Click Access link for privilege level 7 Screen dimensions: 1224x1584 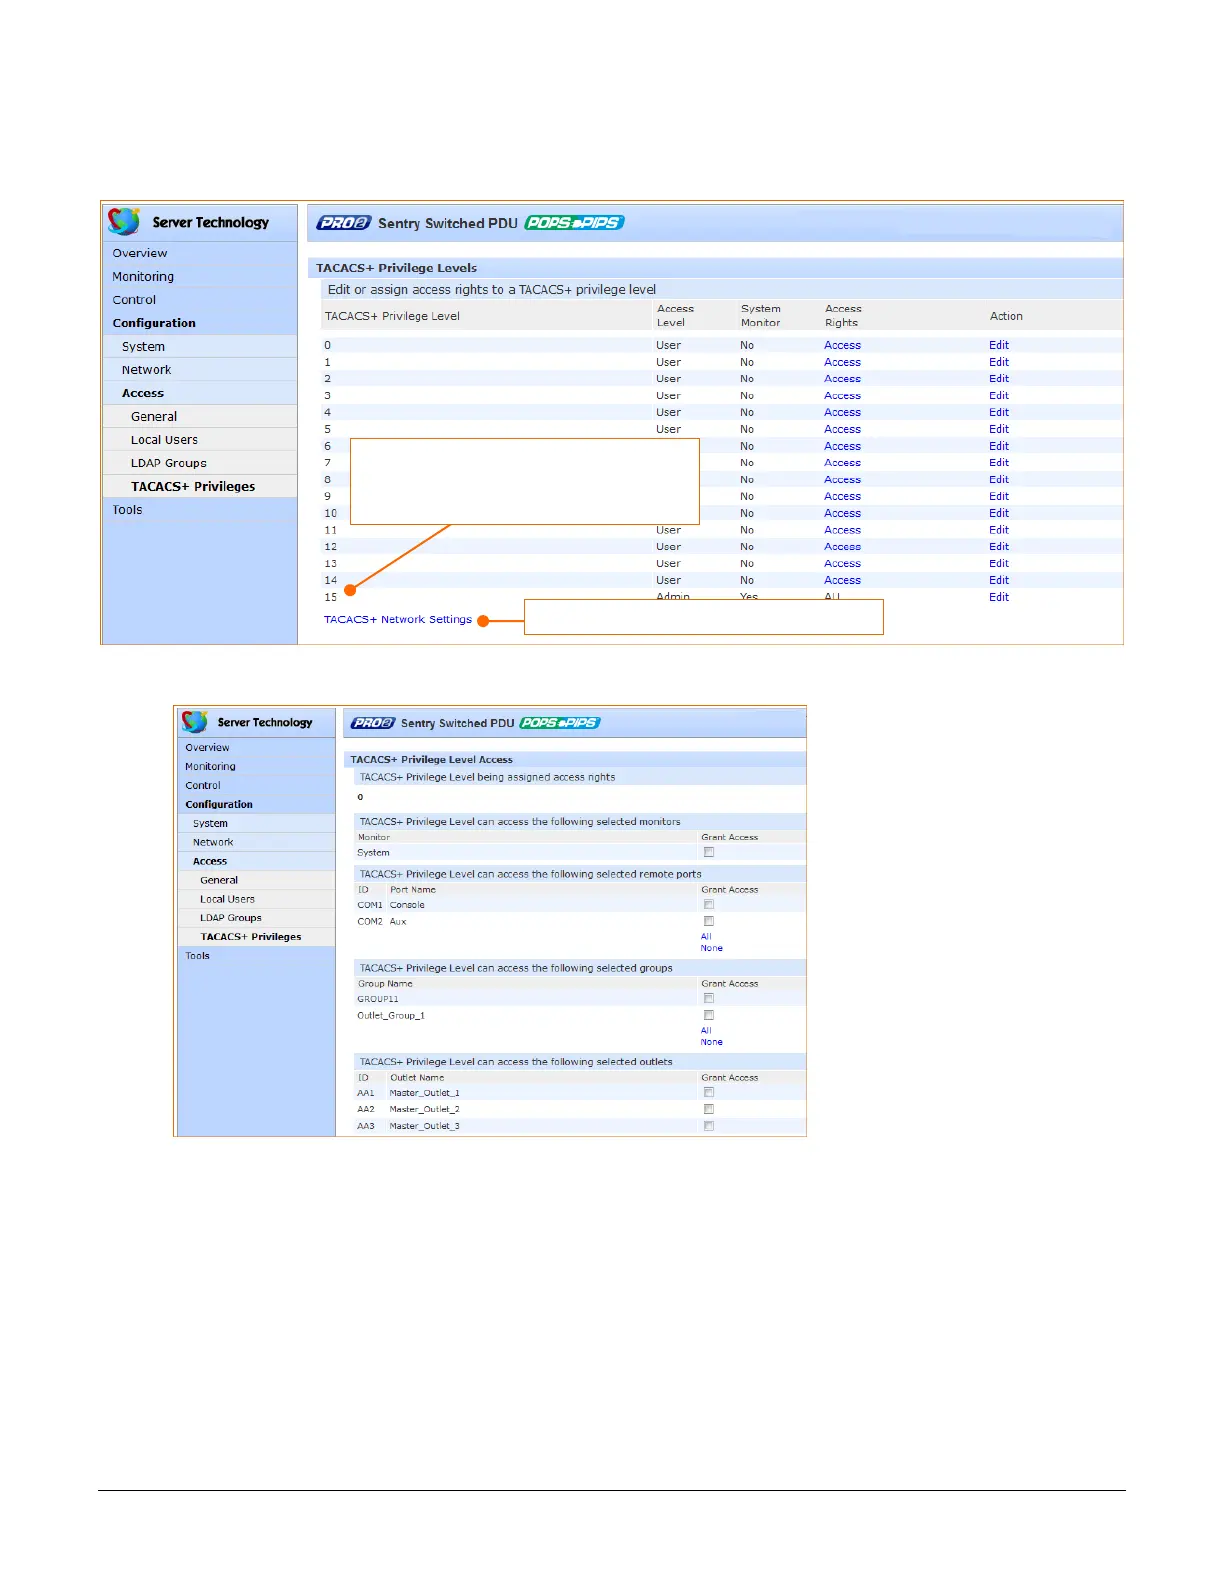click(x=842, y=463)
